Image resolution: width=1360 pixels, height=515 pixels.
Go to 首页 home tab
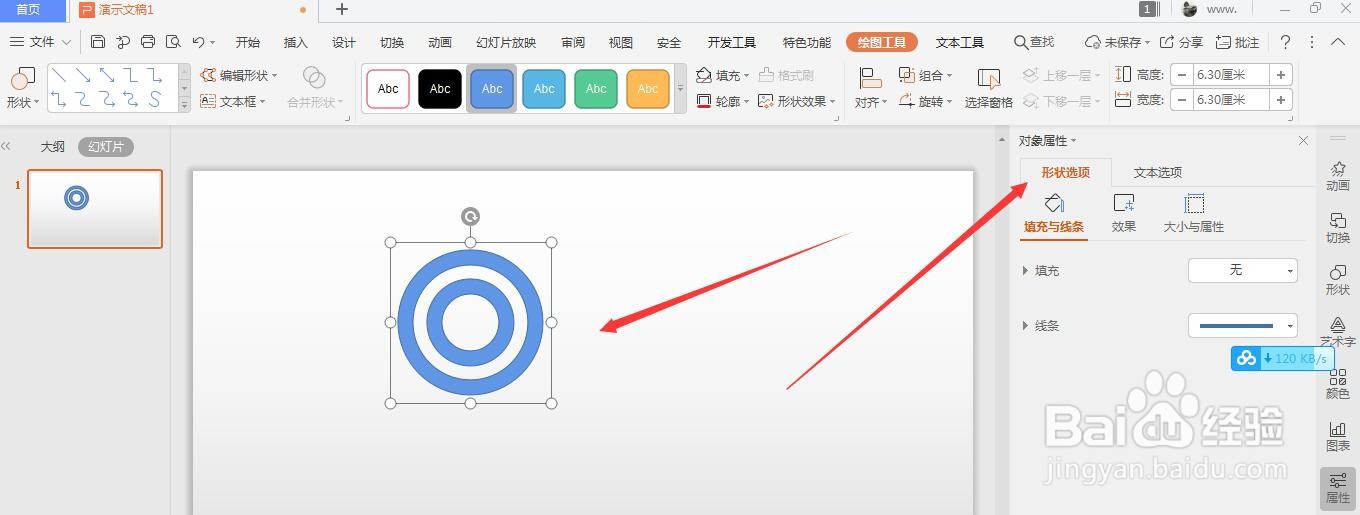tap(29, 10)
